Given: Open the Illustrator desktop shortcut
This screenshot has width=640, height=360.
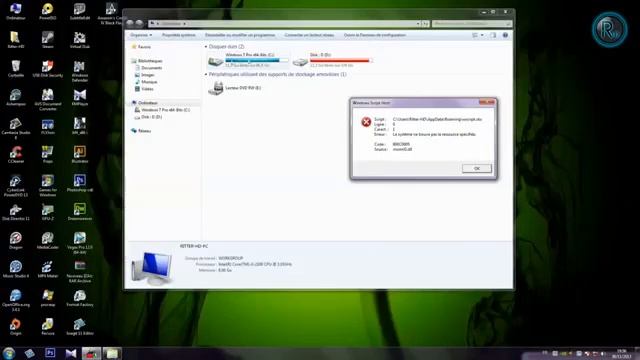Looking at the screenshot, I should click(x=80, y=154).
